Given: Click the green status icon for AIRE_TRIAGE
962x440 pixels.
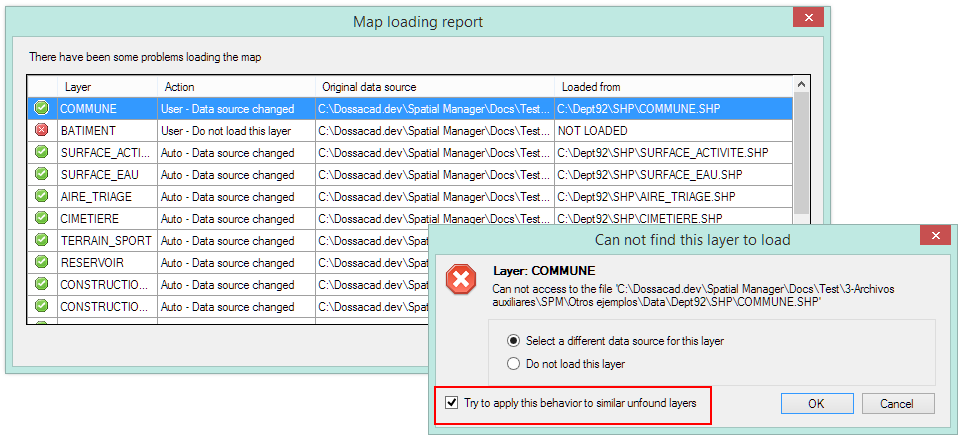Looking at the screenshot, I should pos(41,196).
